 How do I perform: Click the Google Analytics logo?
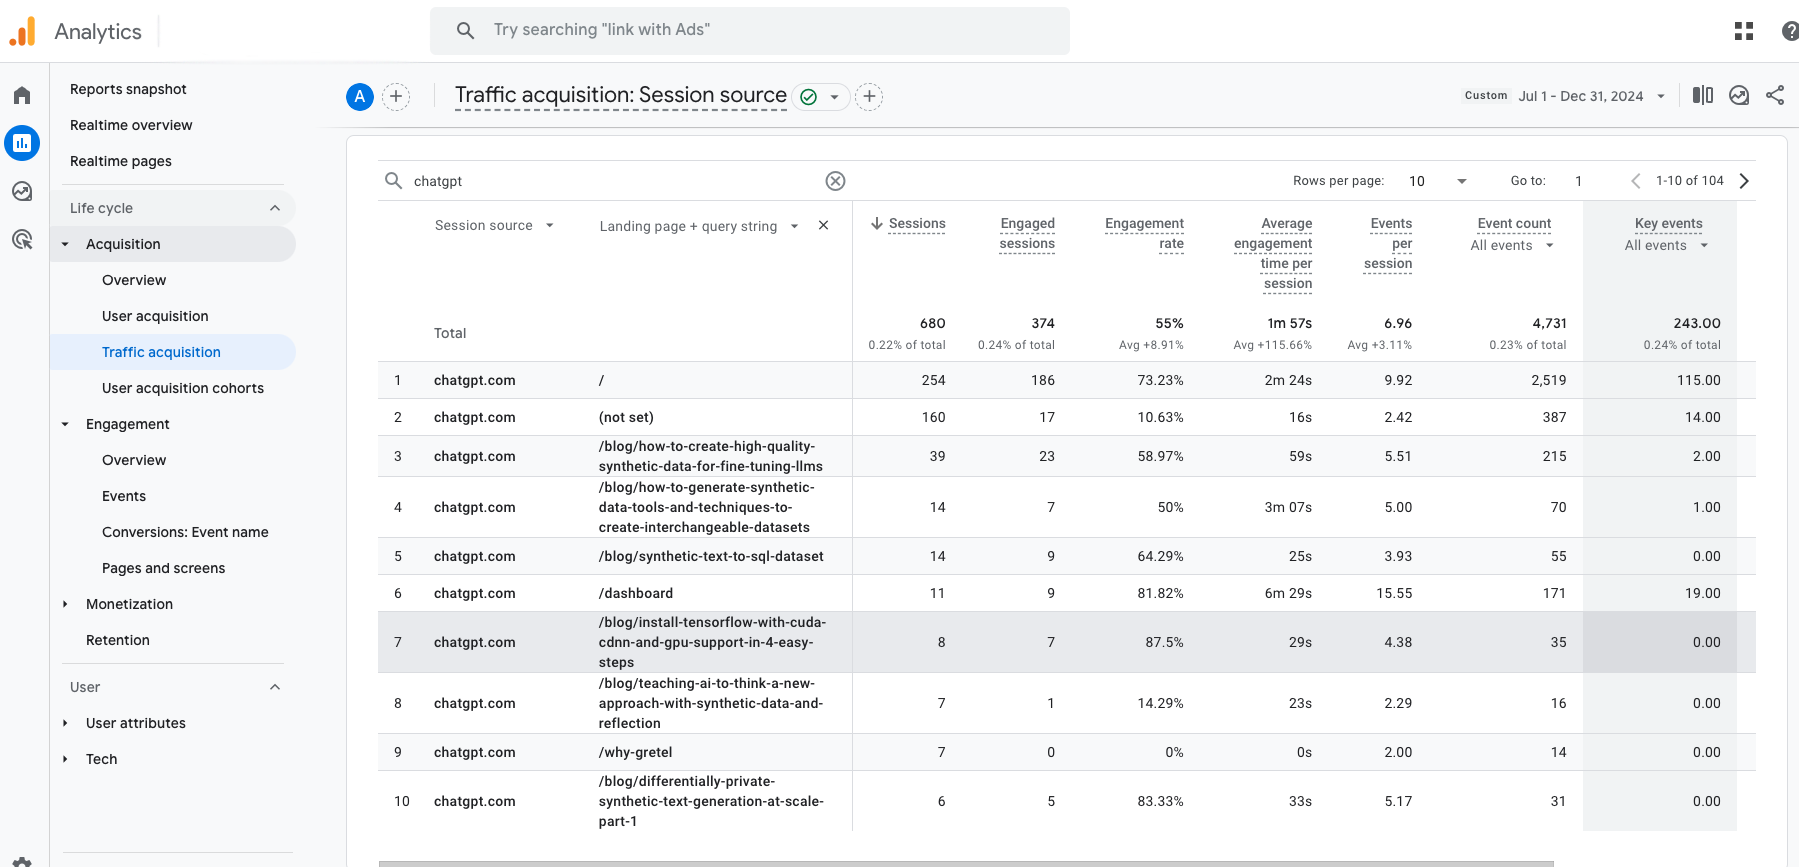click(22, 31)
